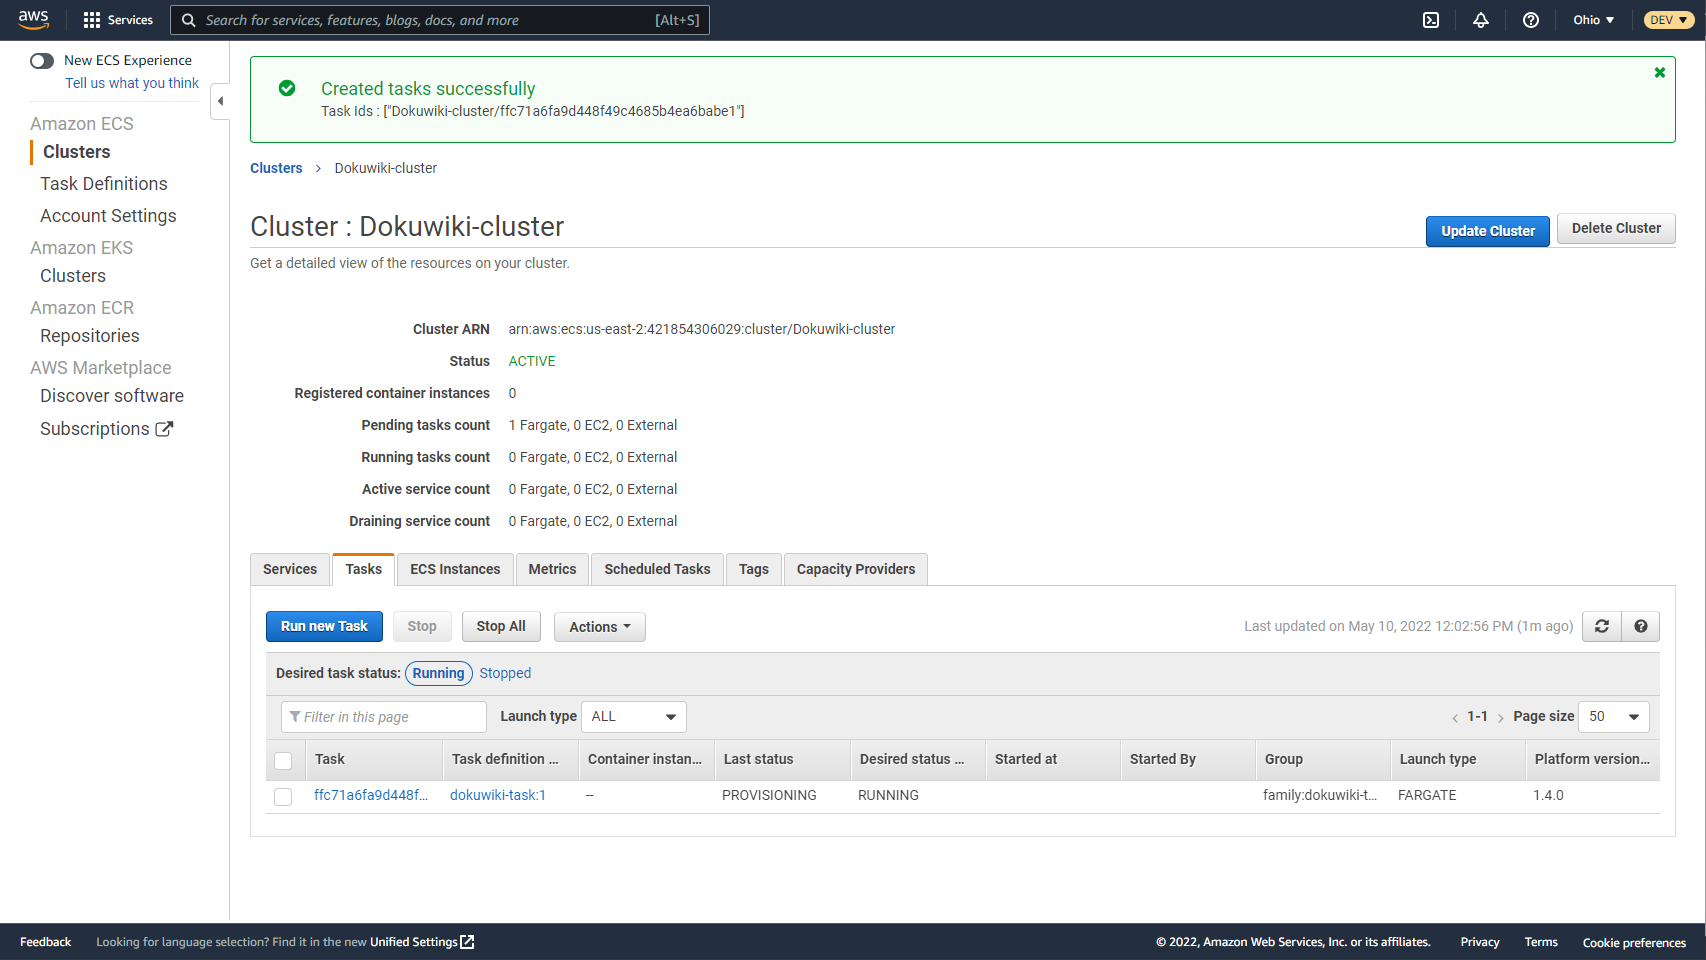This screenshot has width=1706, height=960.
Task: Switch to the Tags tab
Action: click(x=754, y=569)
